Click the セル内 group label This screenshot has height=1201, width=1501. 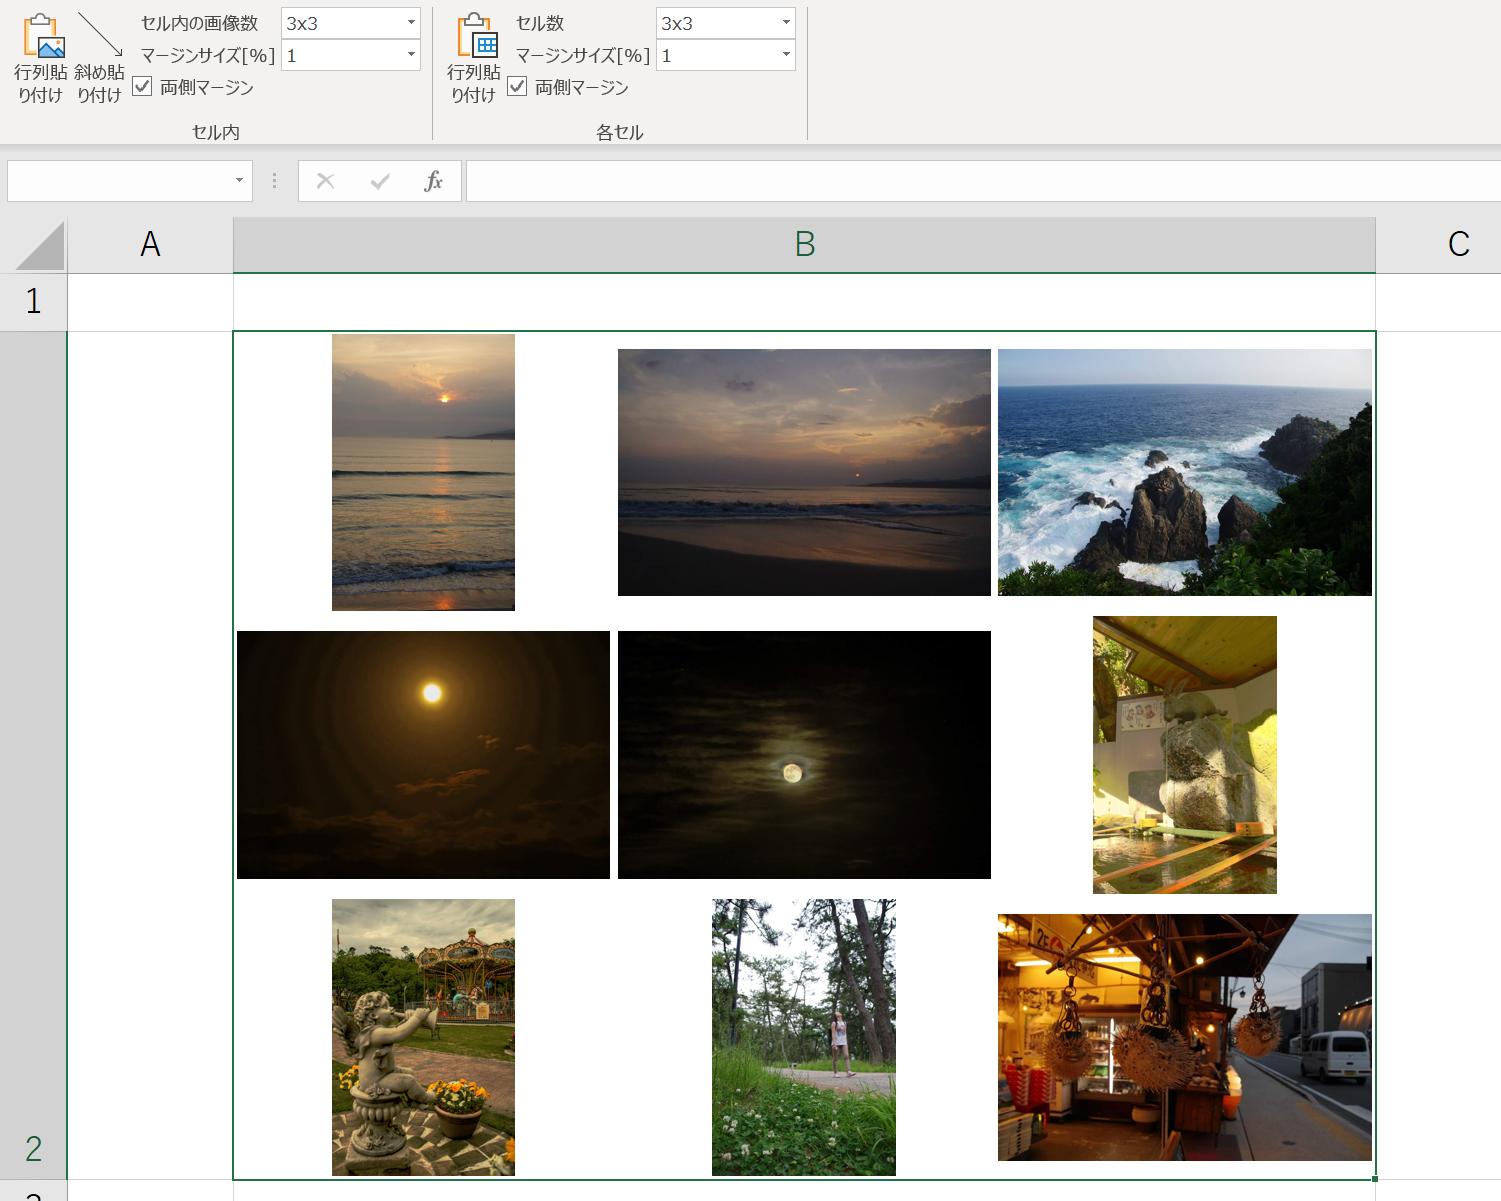216,132
